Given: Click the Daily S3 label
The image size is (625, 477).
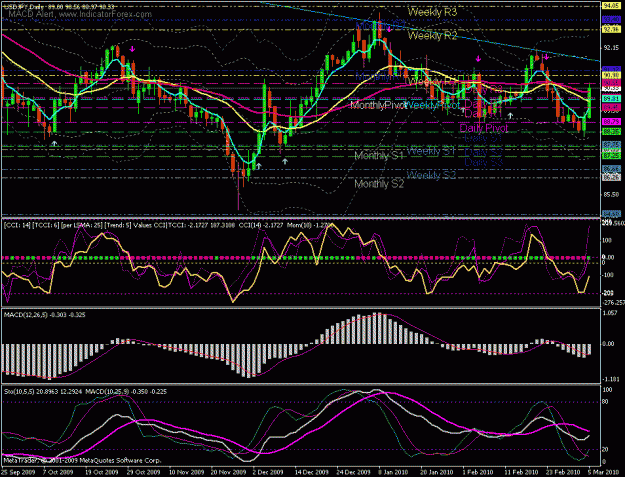Looking at the screenshot, I should [x=483, y=162].
